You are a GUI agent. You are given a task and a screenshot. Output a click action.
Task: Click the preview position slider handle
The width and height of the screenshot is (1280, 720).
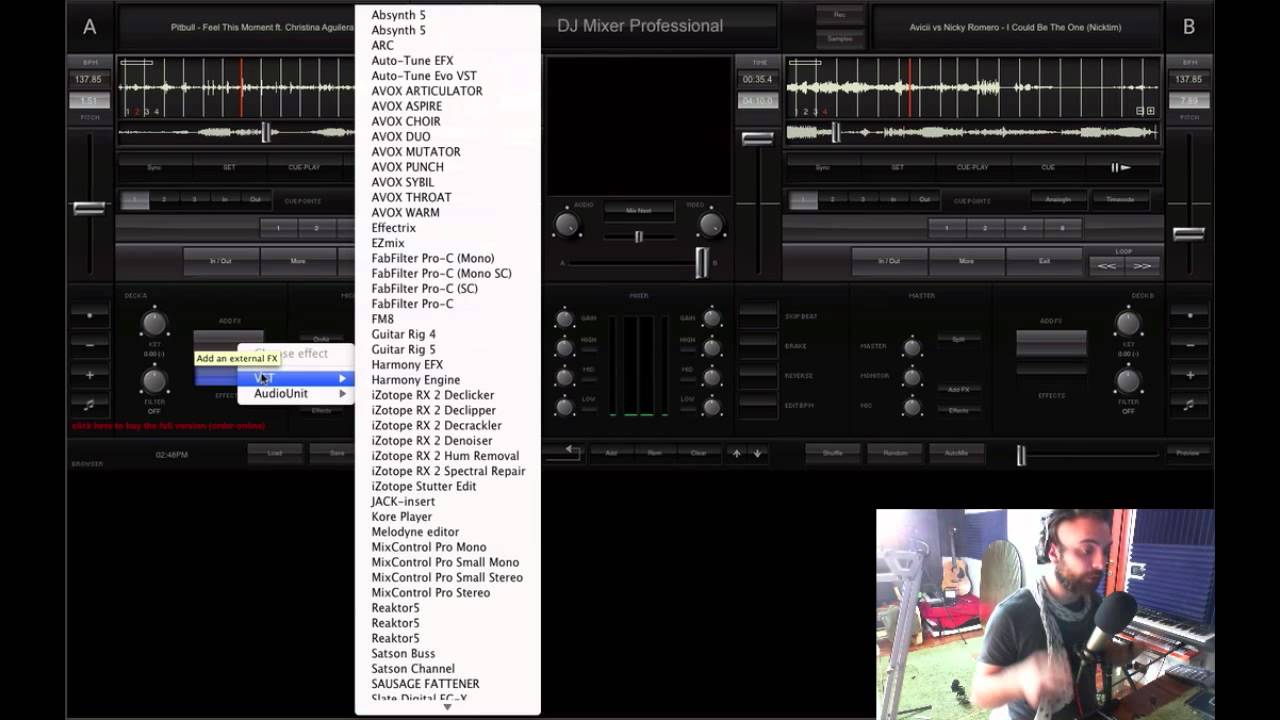click(1021, 455)
